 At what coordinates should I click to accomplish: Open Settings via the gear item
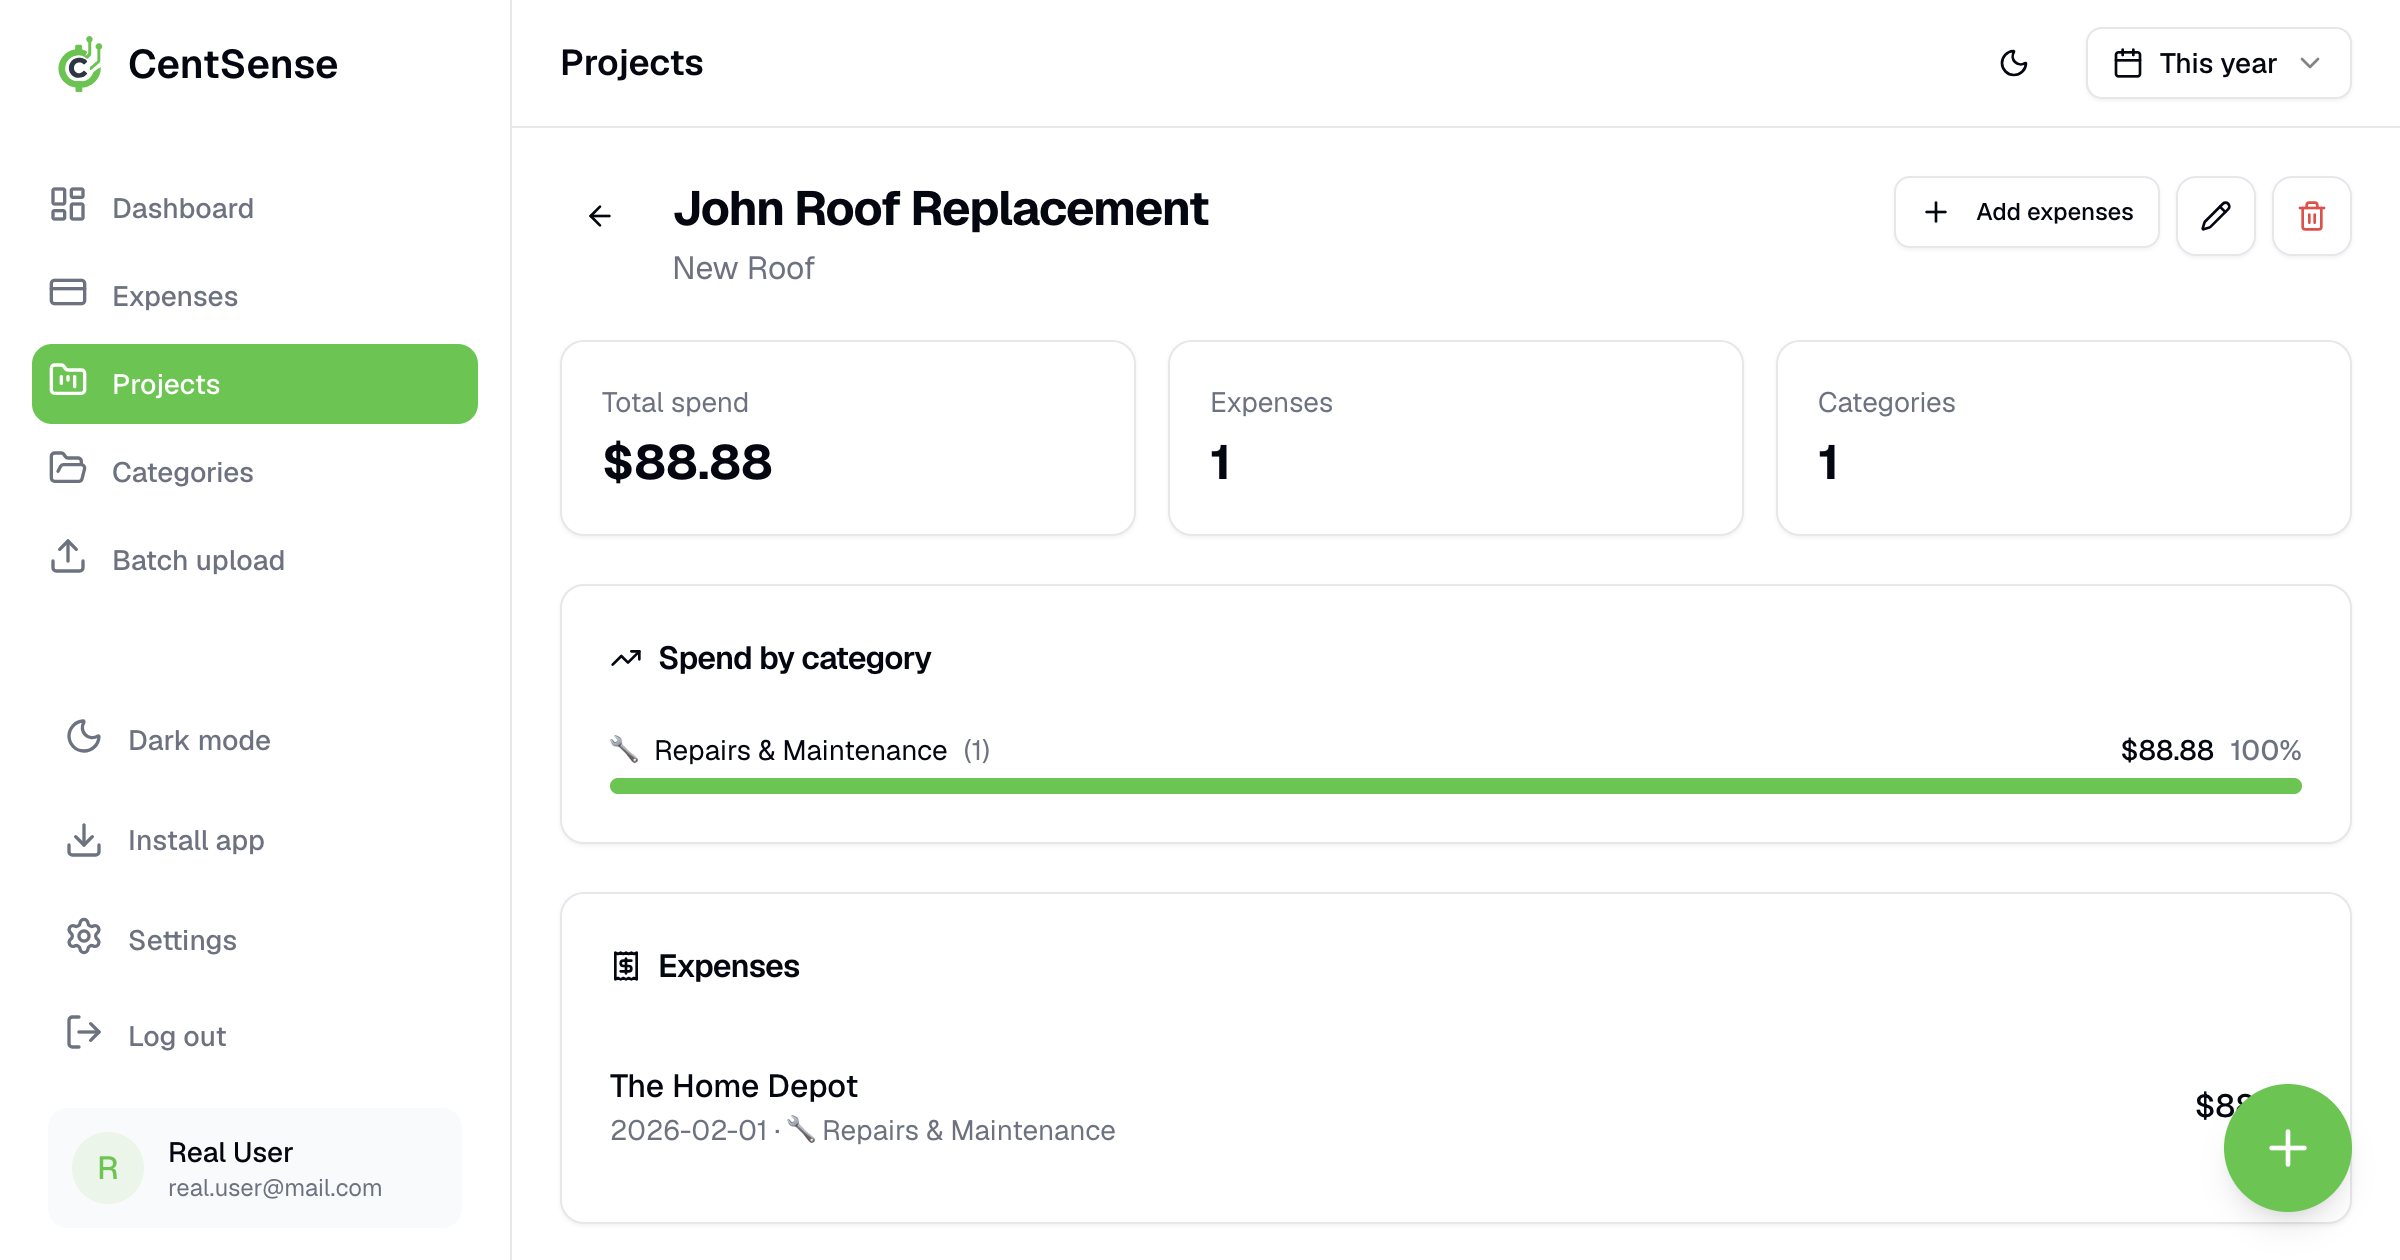[x=182, y=940]
